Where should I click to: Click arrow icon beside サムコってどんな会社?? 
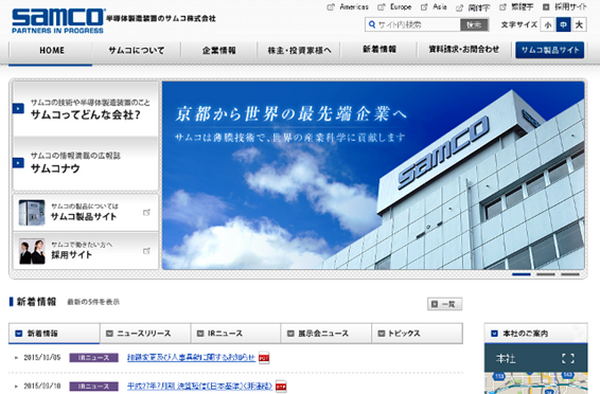[x=18, y=109]
